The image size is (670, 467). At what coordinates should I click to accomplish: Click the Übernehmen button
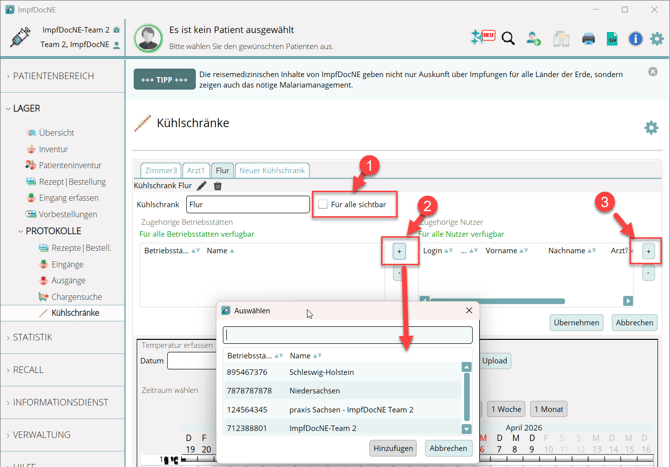pos(577,322)
